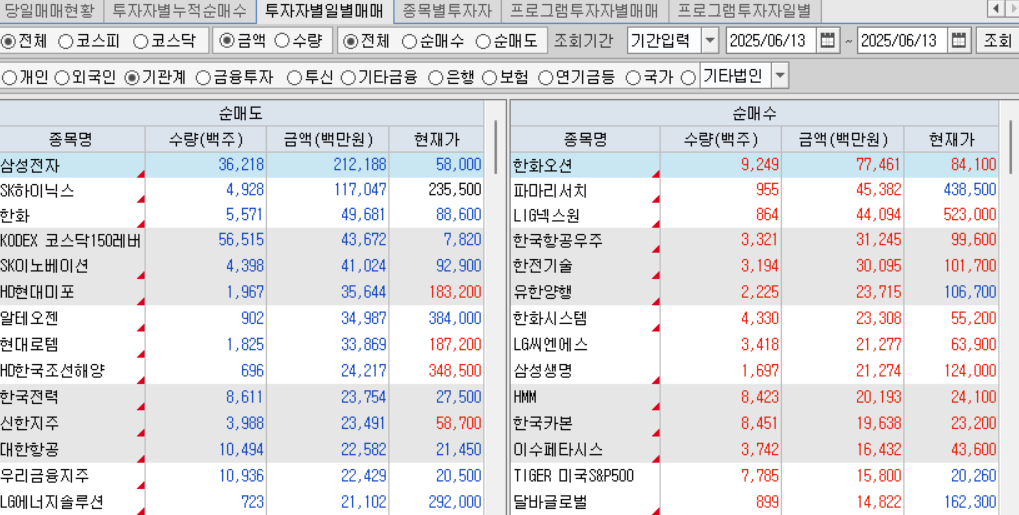Screen dimensions: 1019x515
Task: Select the 국가 investor radio
Action: coord(632,77)
